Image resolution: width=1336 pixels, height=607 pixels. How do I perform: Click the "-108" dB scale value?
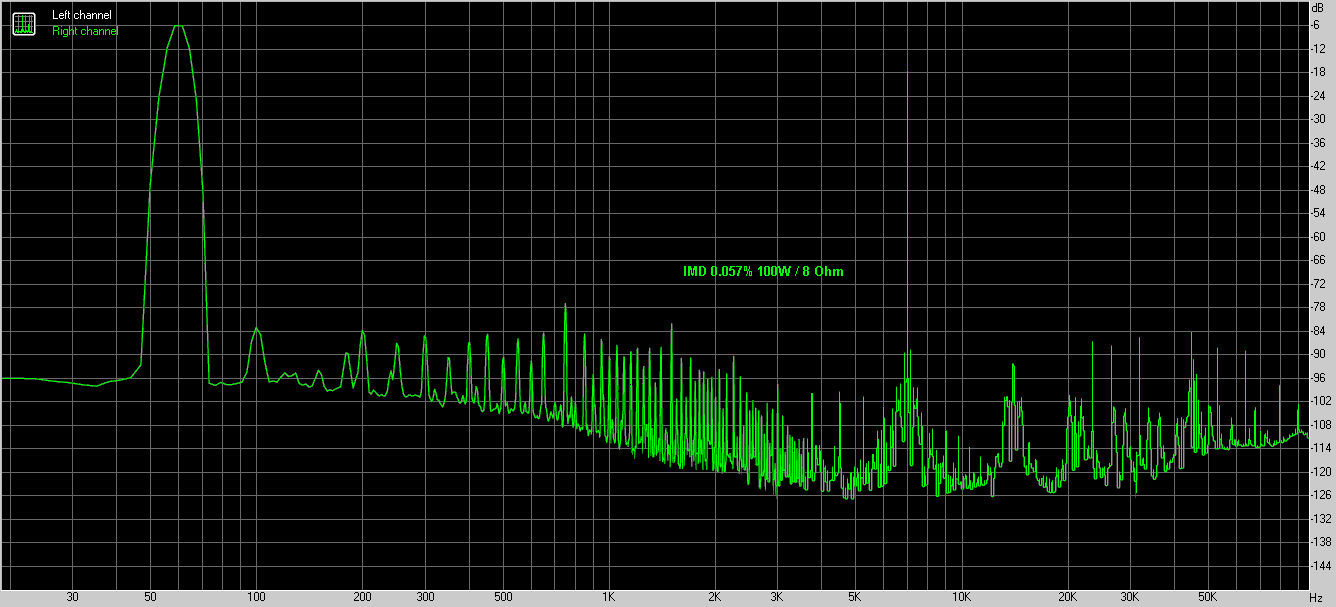pyautogui.click(x=1322, y=425)
